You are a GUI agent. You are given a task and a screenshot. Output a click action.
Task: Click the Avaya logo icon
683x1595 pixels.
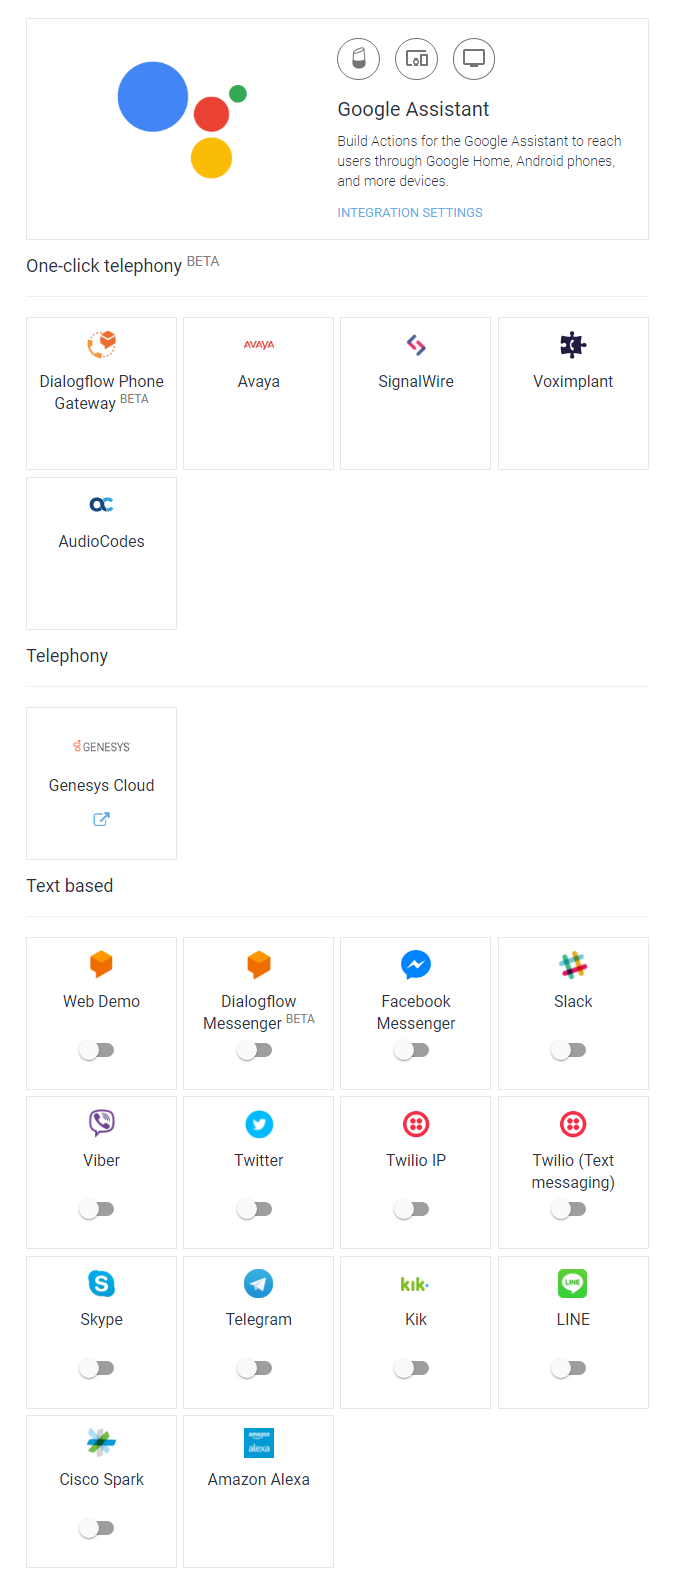tap(258, 345)
